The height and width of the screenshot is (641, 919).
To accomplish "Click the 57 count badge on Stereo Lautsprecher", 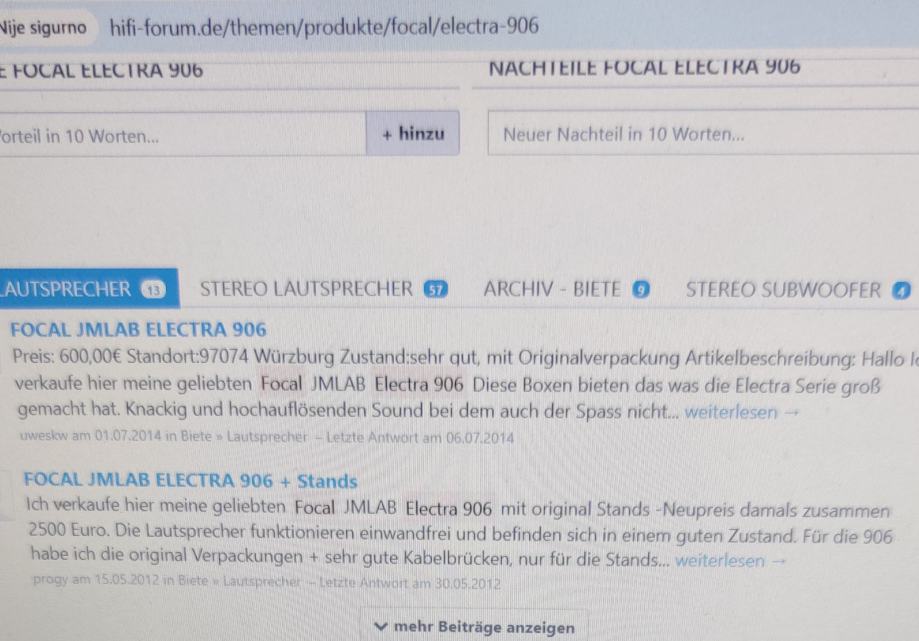I will click(435, 289).
